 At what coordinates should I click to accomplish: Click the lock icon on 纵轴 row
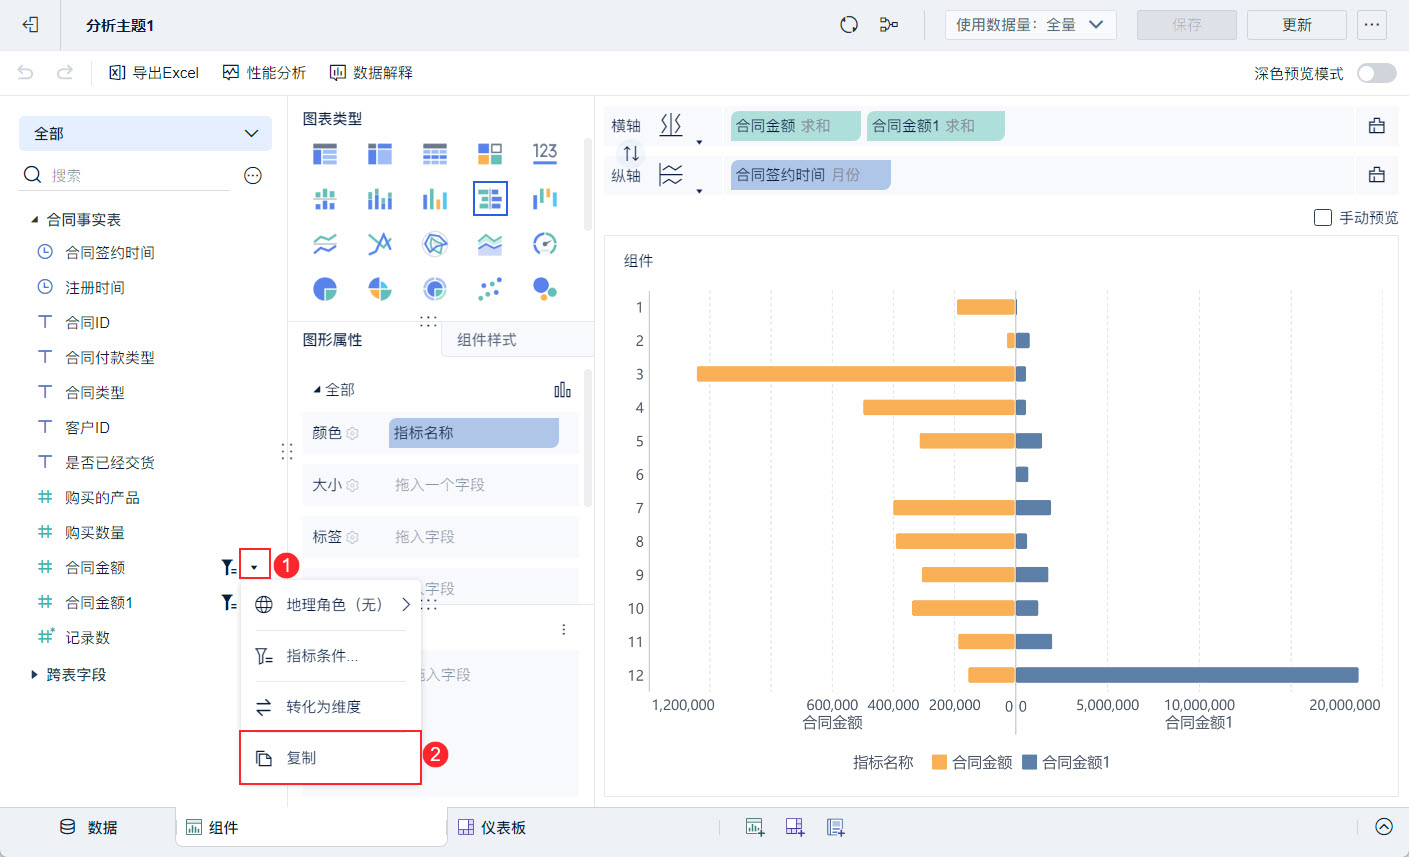coord(1377,175)
